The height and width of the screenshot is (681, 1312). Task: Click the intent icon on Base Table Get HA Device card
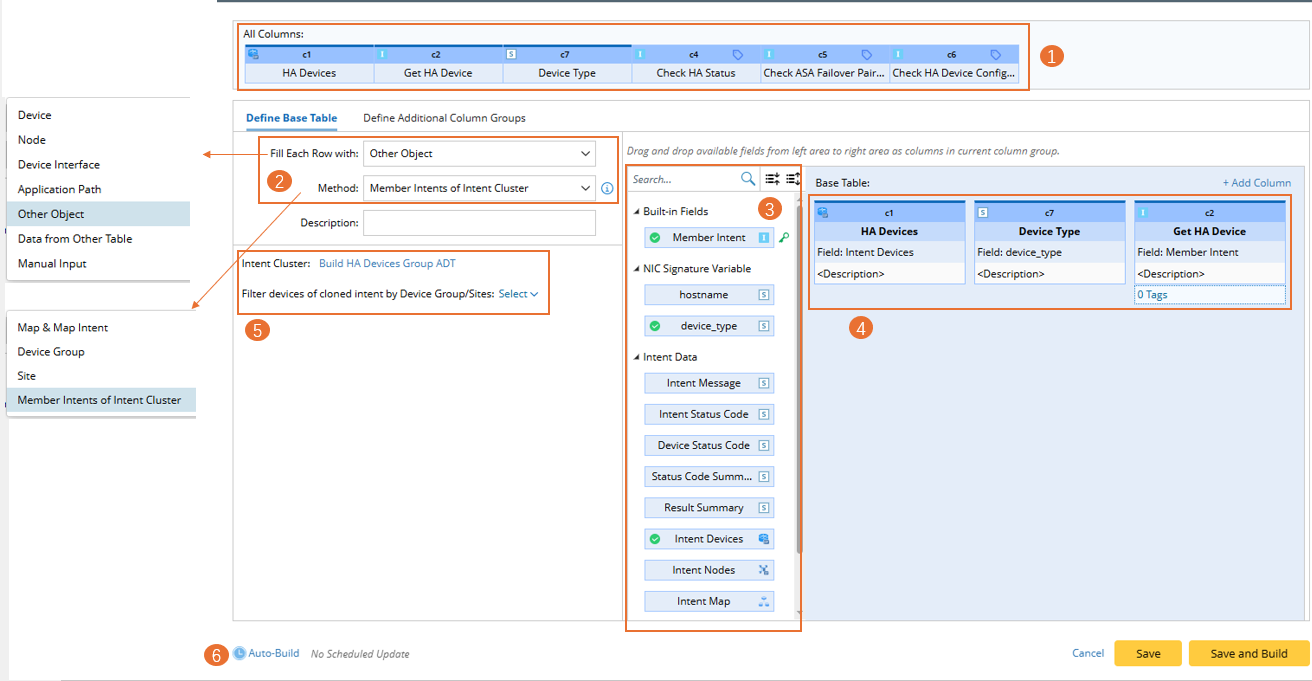(x=1142, y=212)
